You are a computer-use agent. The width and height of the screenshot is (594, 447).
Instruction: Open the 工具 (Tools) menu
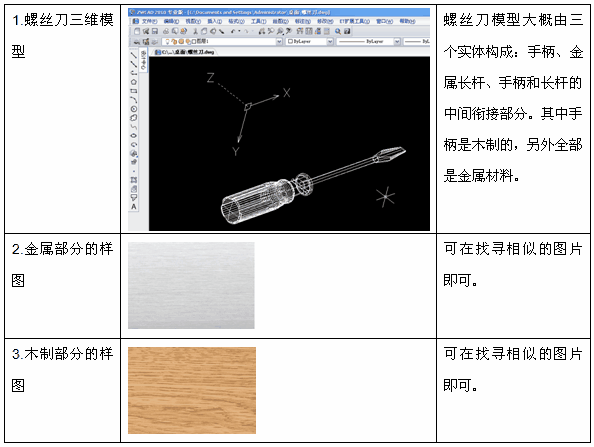point(259,21)
